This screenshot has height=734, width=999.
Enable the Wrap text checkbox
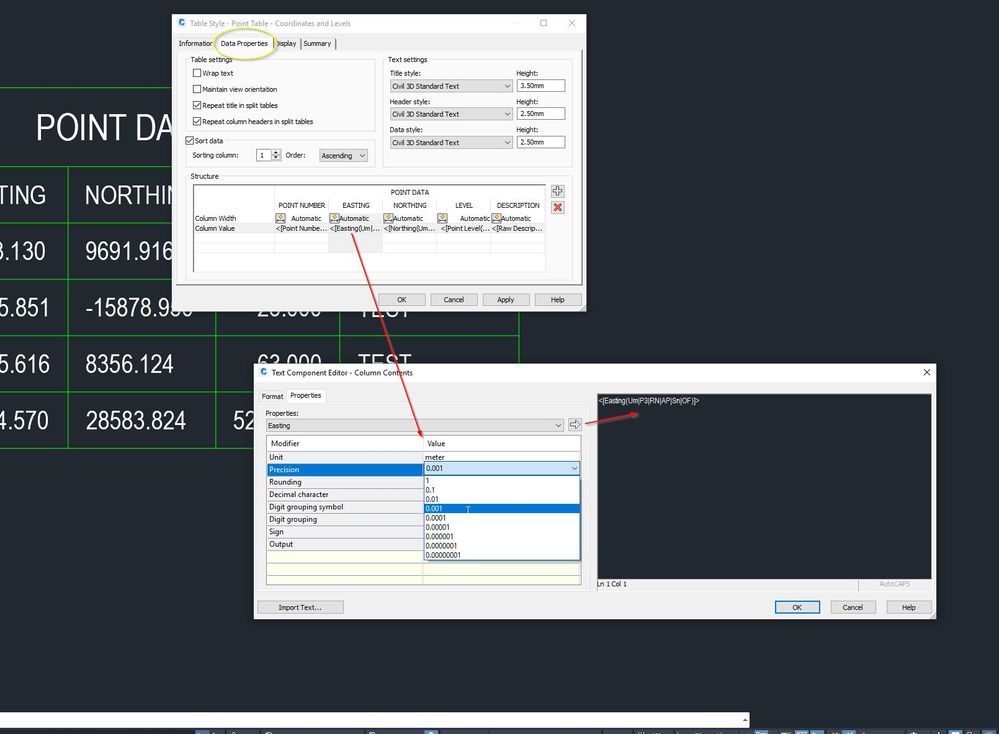197,73
